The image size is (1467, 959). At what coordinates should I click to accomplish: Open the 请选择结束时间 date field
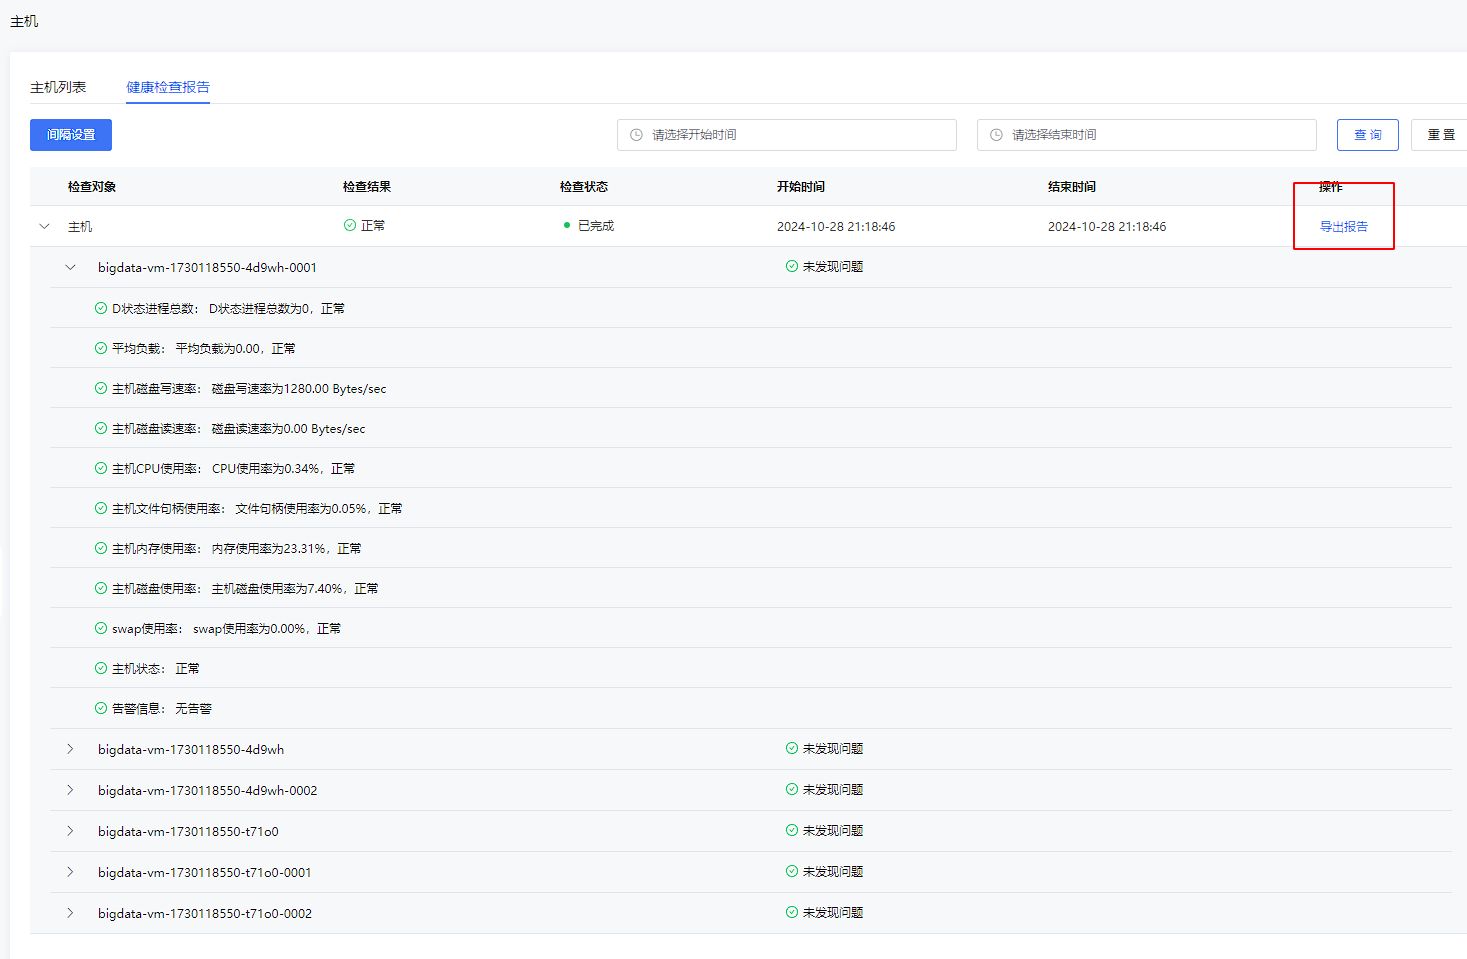tap(1146, 135)
